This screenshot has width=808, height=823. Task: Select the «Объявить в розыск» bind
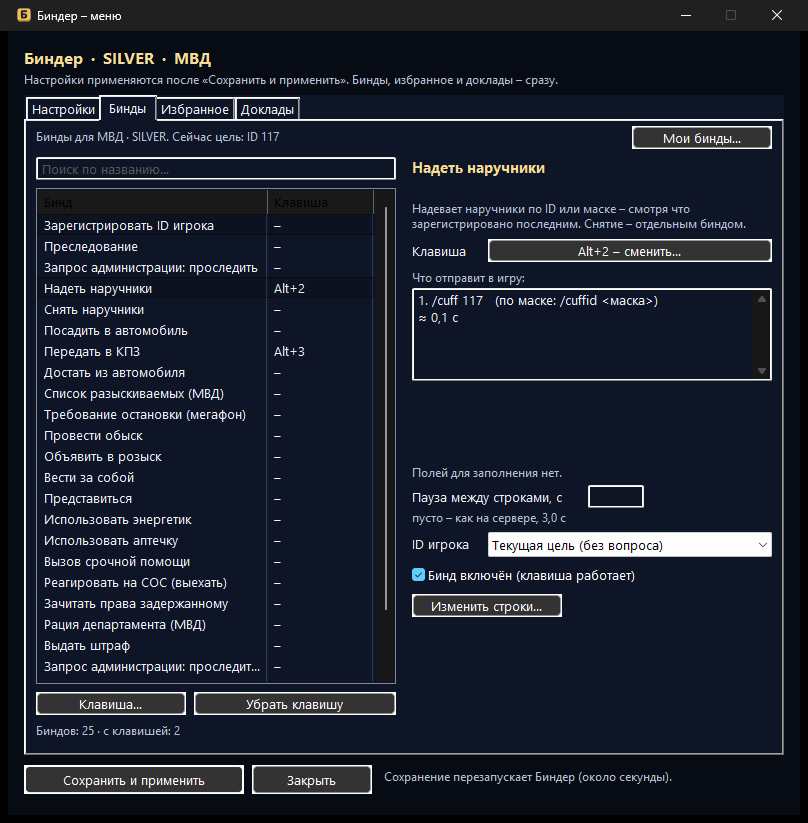[x=205, y=457]
